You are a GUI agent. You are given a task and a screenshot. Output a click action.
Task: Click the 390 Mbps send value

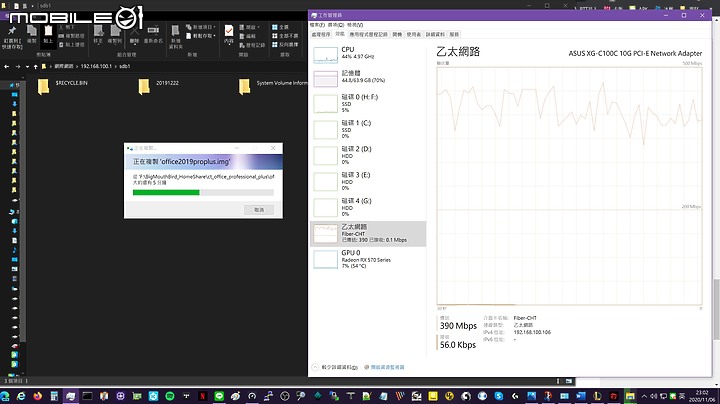458,325
